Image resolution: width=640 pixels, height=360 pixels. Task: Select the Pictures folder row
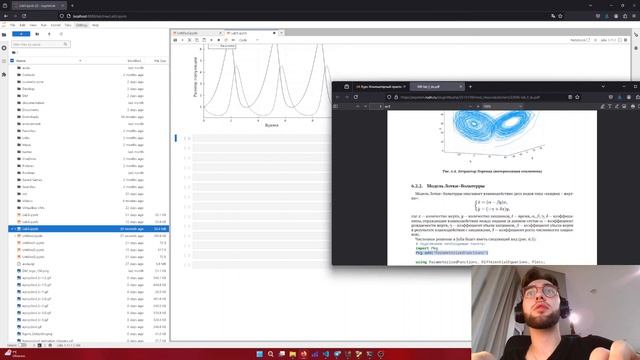tap(89, 166)
